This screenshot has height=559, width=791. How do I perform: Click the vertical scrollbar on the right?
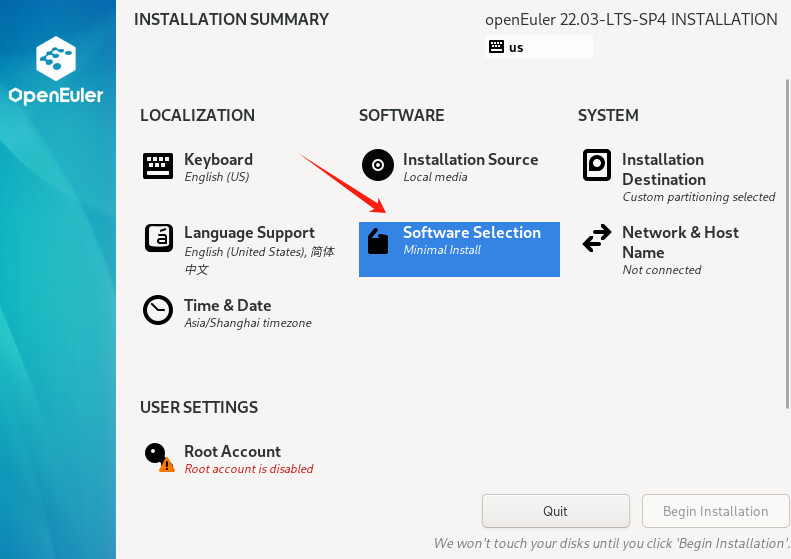pos(787,244)
